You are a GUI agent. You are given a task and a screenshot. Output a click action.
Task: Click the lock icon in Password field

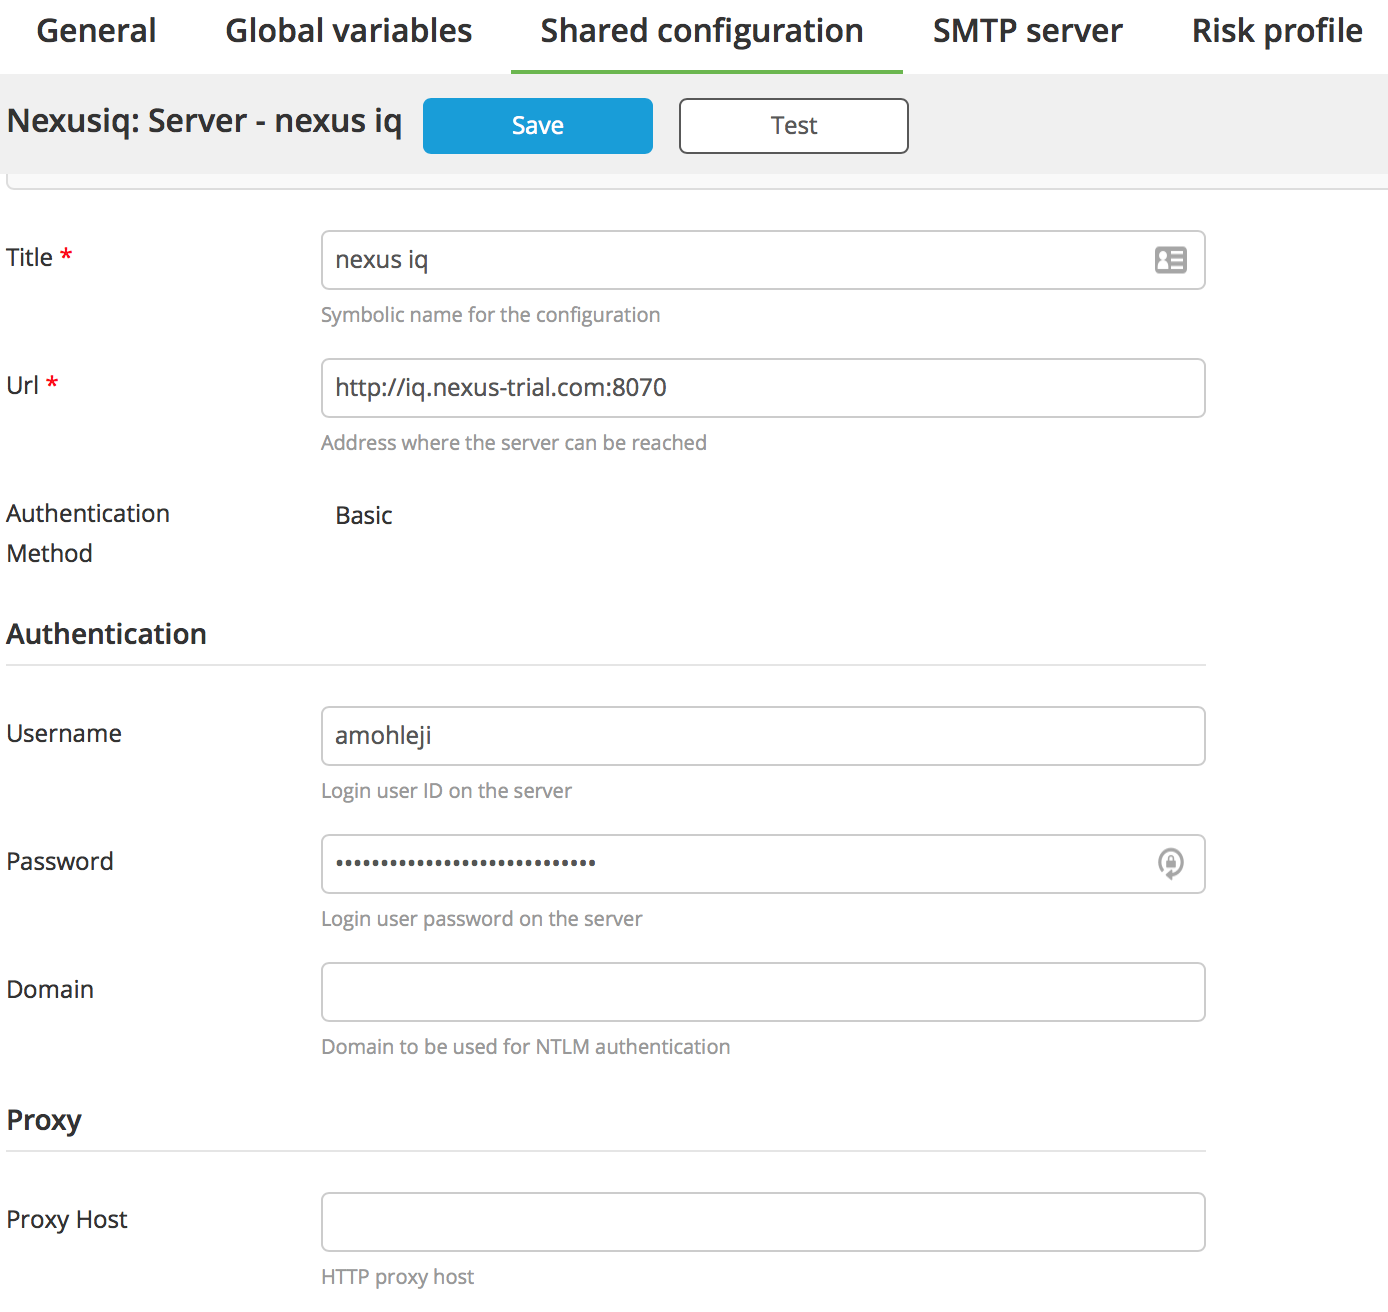tap(1170, 863)
